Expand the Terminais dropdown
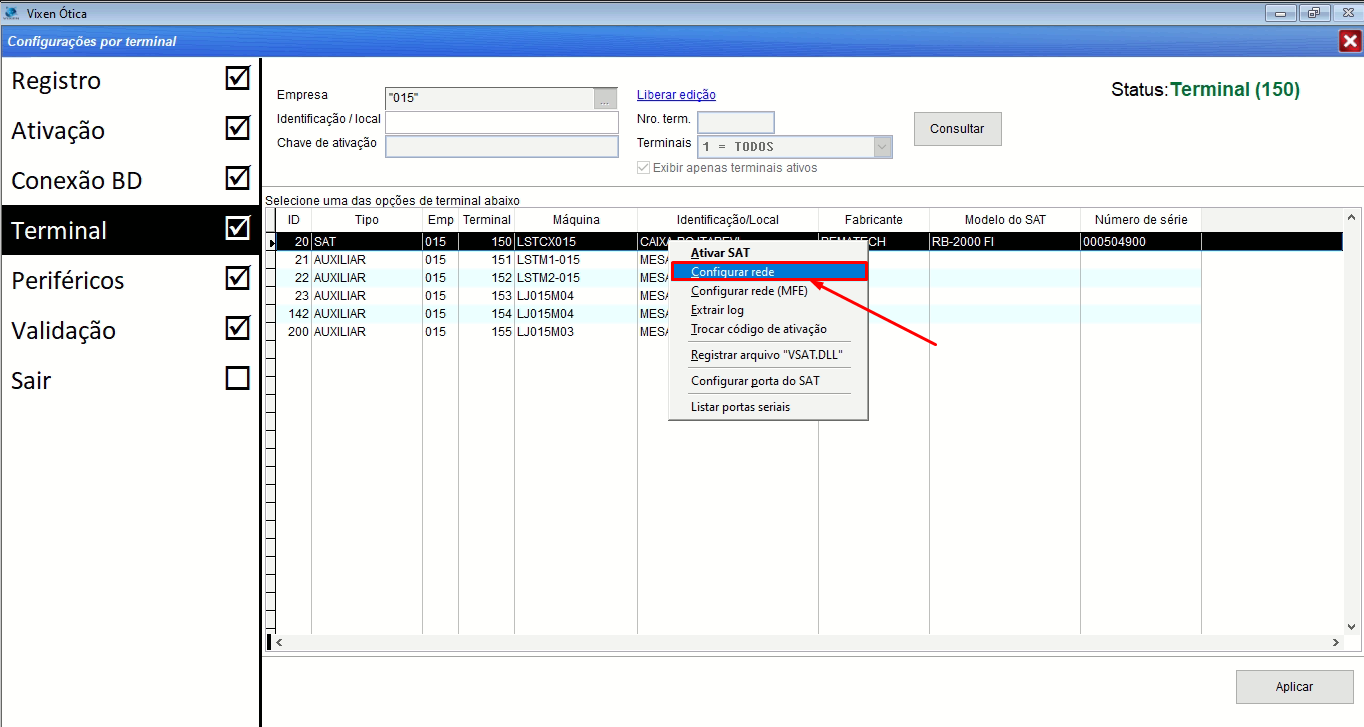Viewport: 1364px width, 727px height. tap(882, 147)
